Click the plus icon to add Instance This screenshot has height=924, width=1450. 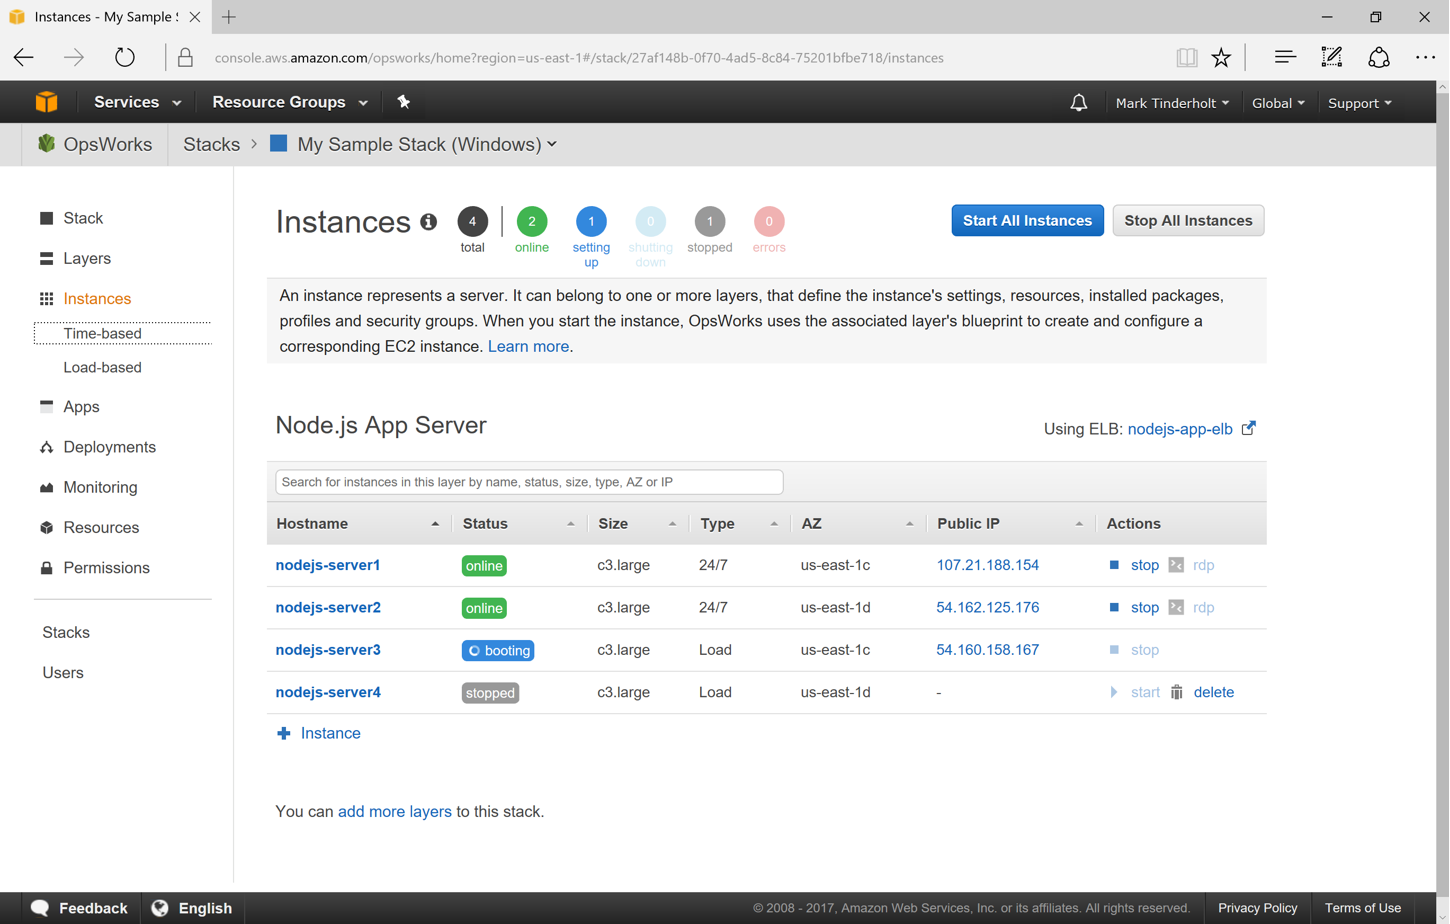point(284,733)
